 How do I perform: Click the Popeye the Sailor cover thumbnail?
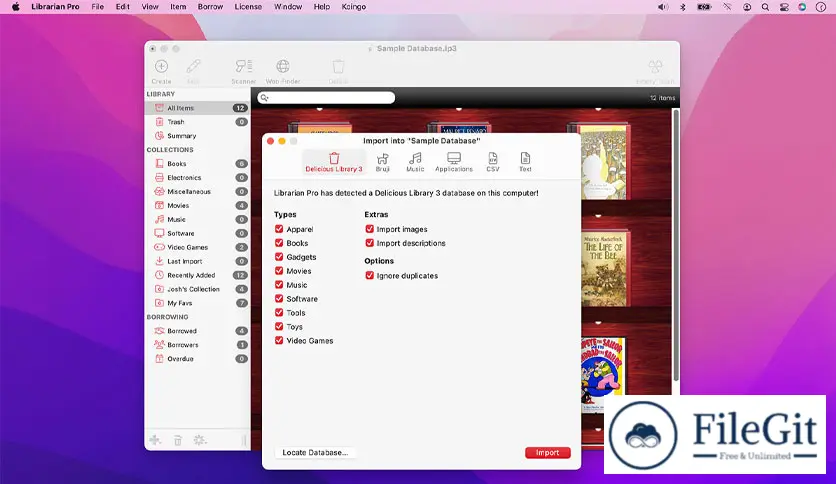click(601, 374)
